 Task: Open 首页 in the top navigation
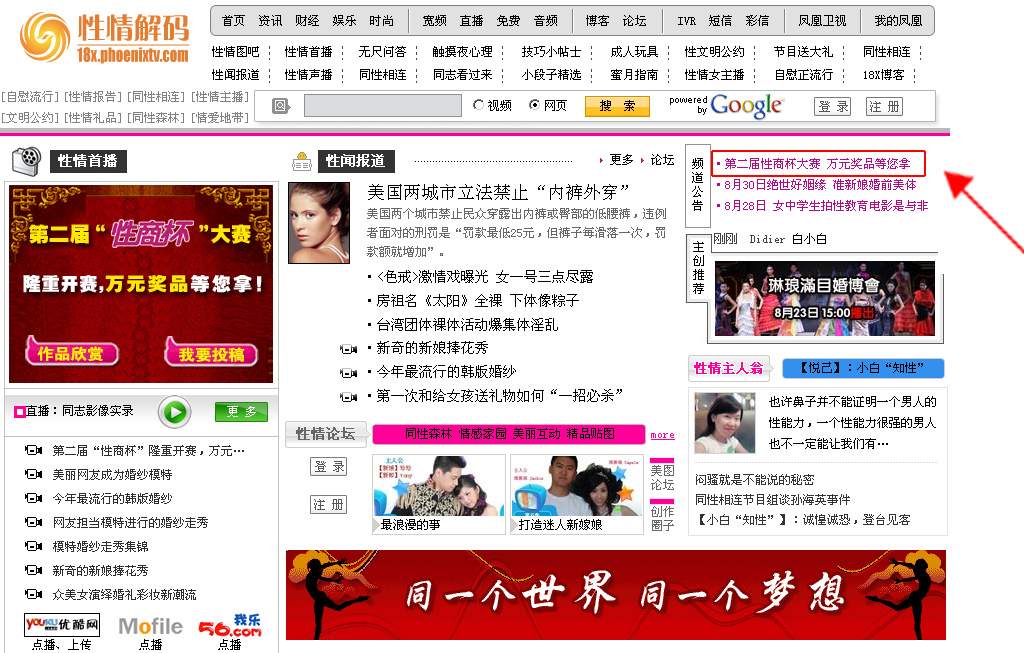point(233,21)
